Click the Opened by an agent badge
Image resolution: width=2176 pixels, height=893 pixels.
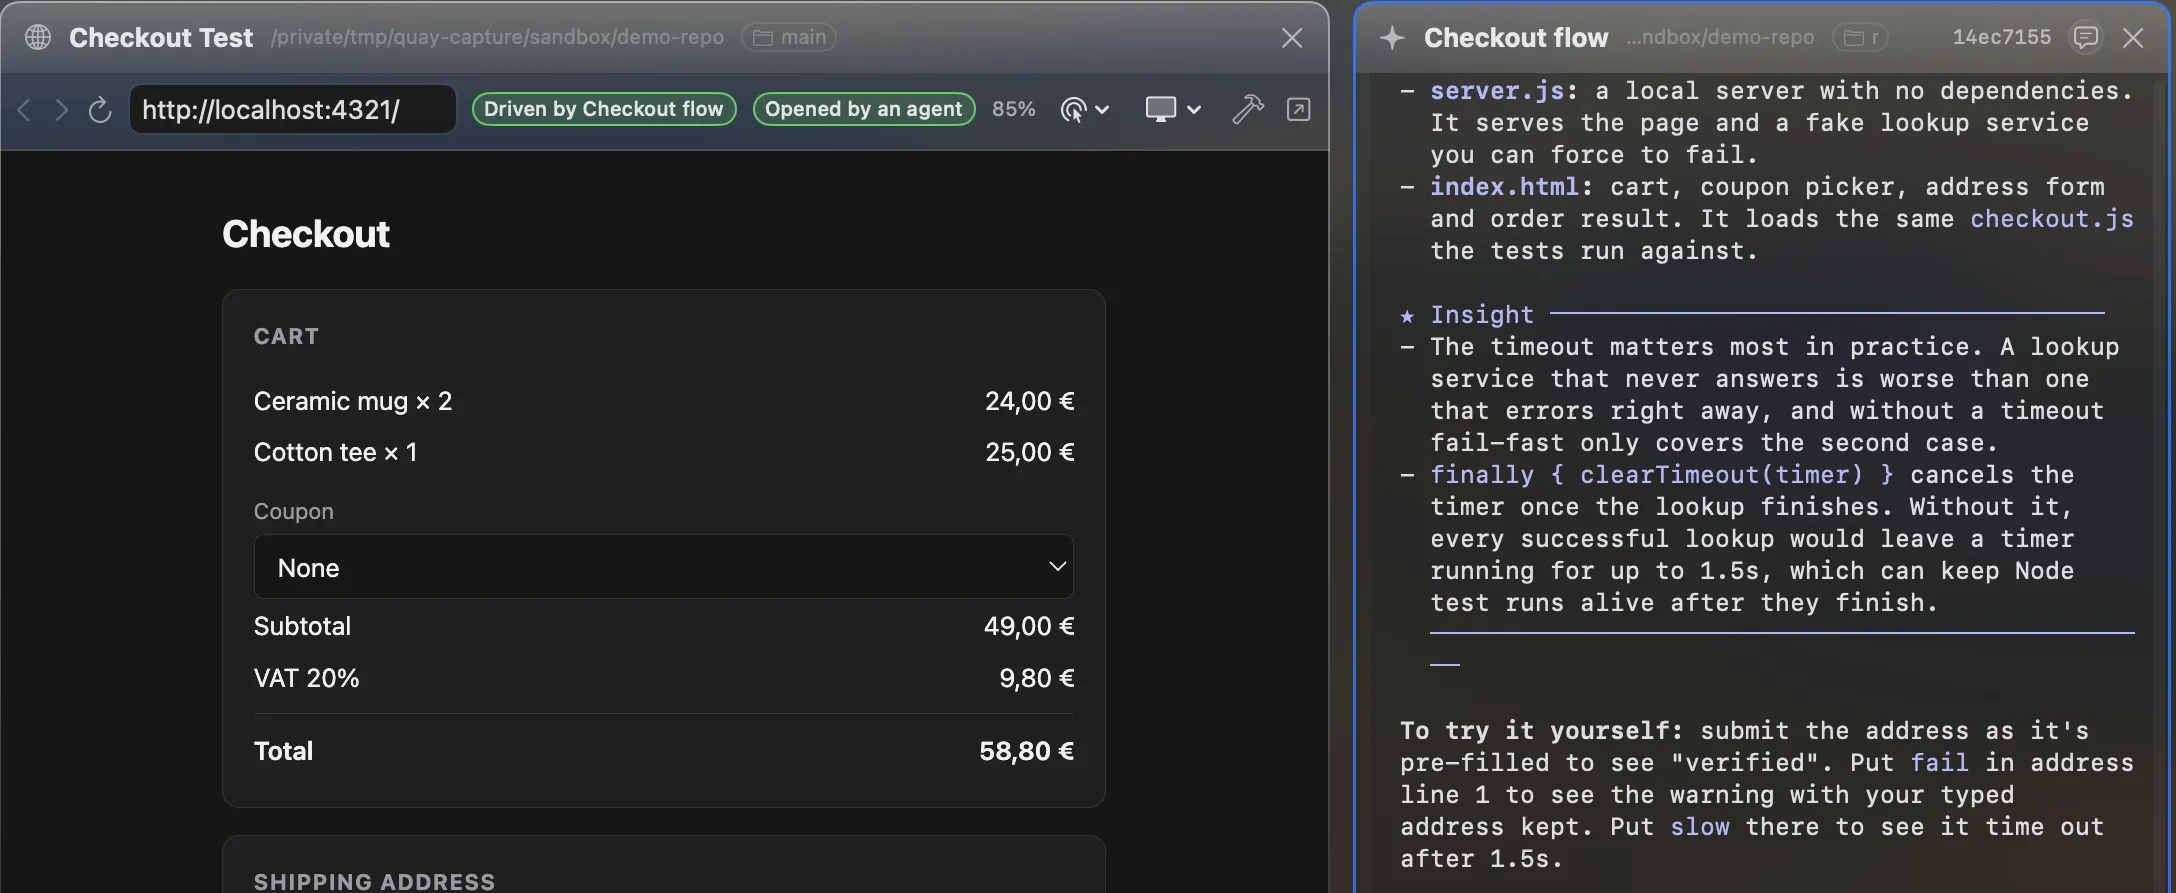coord(864,109)
